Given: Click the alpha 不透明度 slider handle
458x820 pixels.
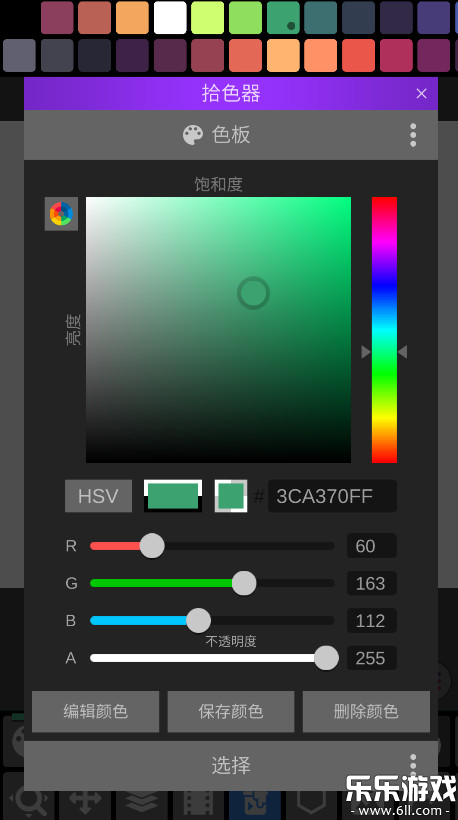Looking at the screenshot, I should (x=326, y=658).
